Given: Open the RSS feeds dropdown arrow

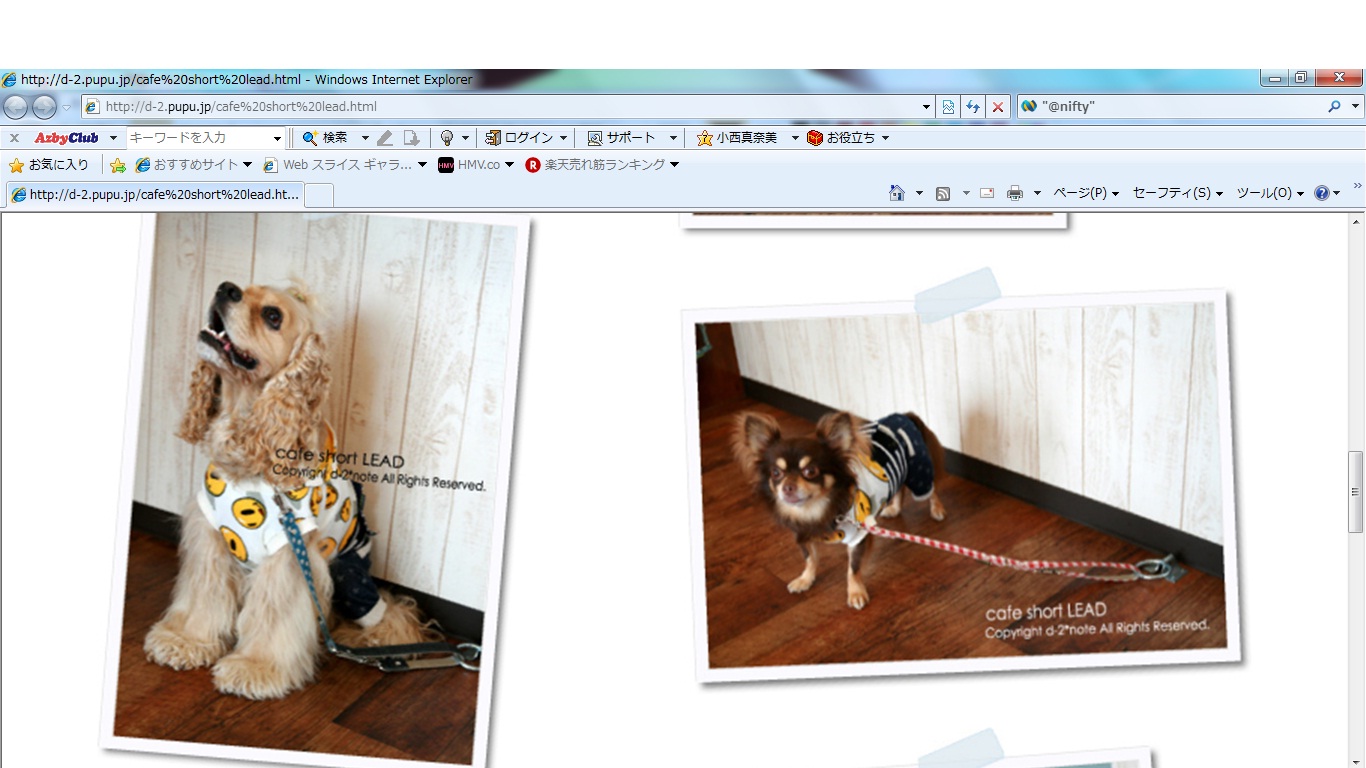Looking at the screenshot, I should (966, 193).
